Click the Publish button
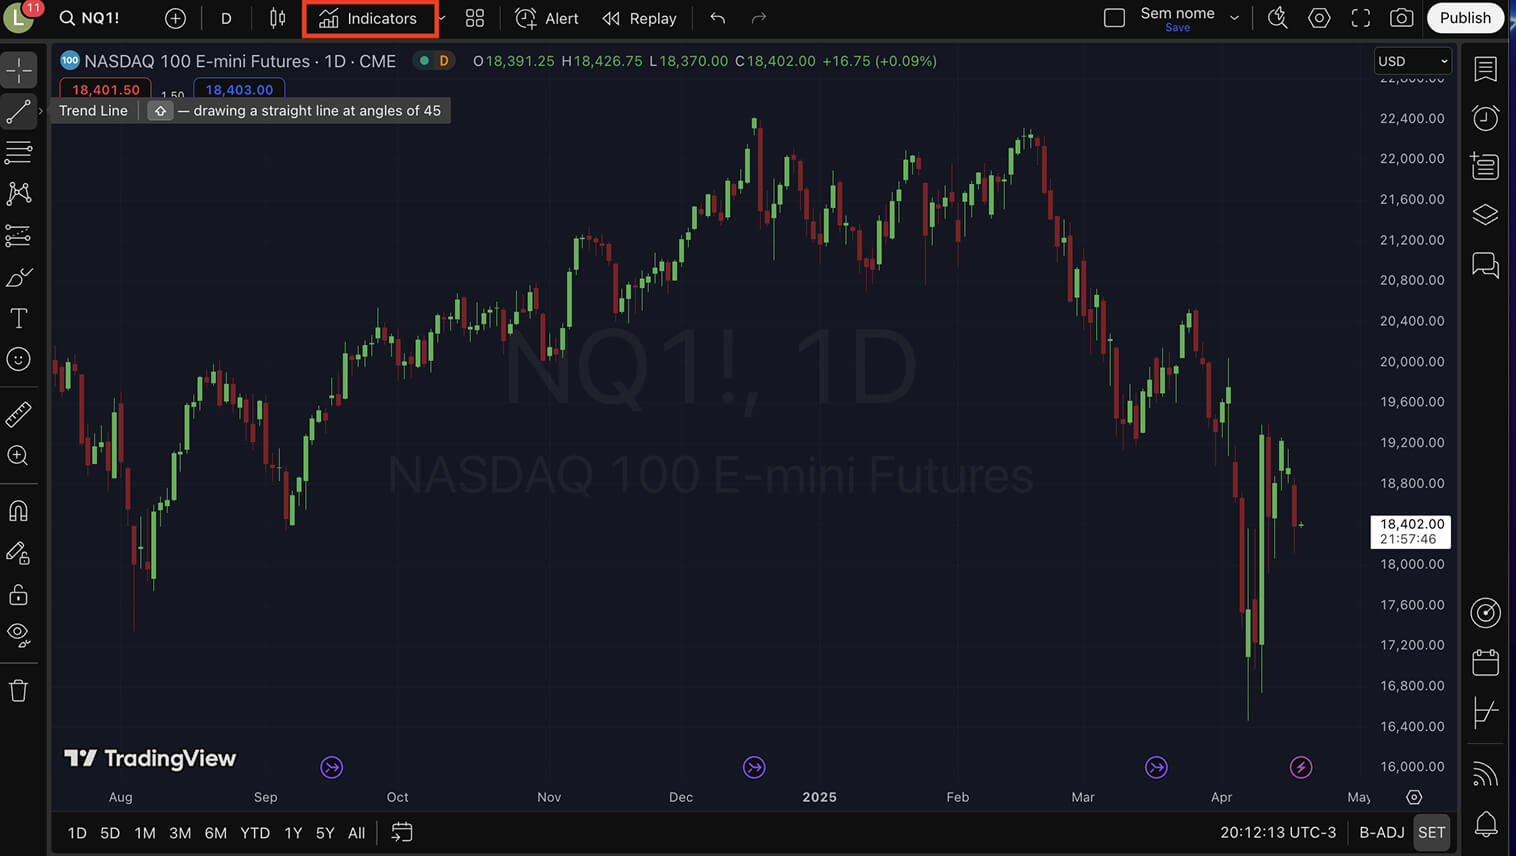This screenshot has height=856, width=1516. [x=1465, y=18]
